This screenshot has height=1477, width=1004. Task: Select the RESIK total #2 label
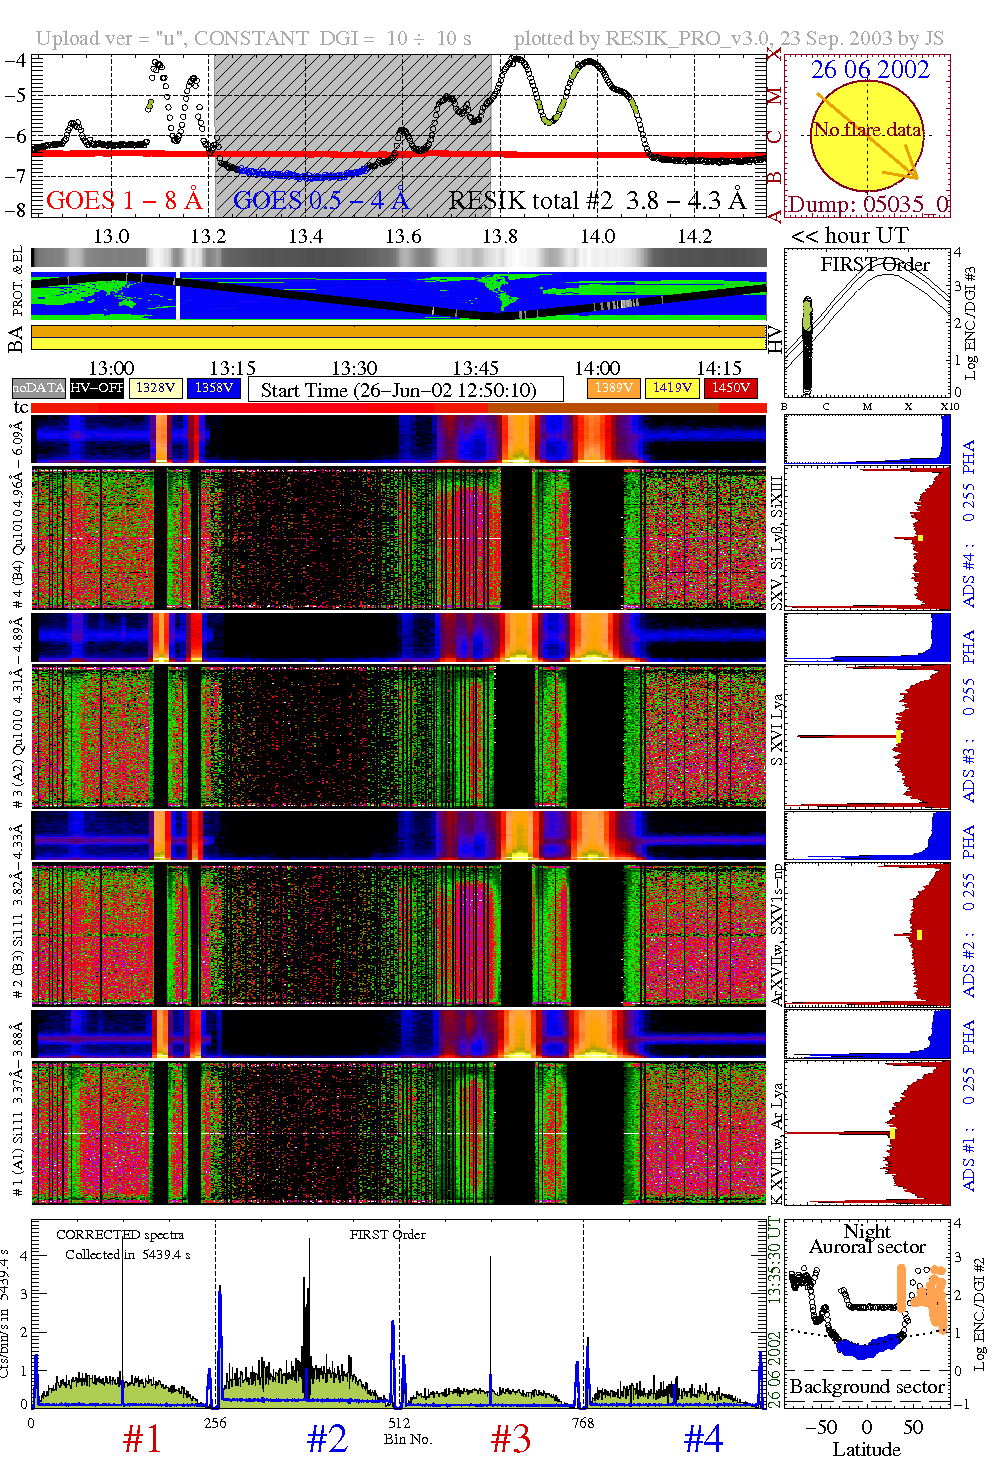click(597, 201)
